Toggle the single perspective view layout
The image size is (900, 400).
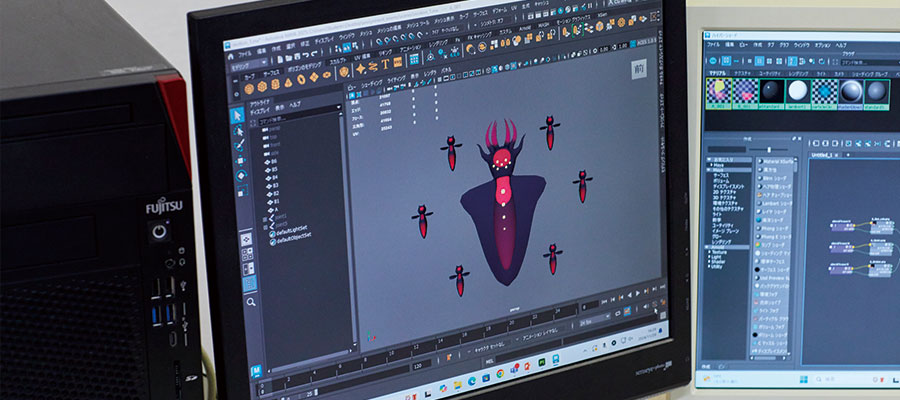[247, 240]
